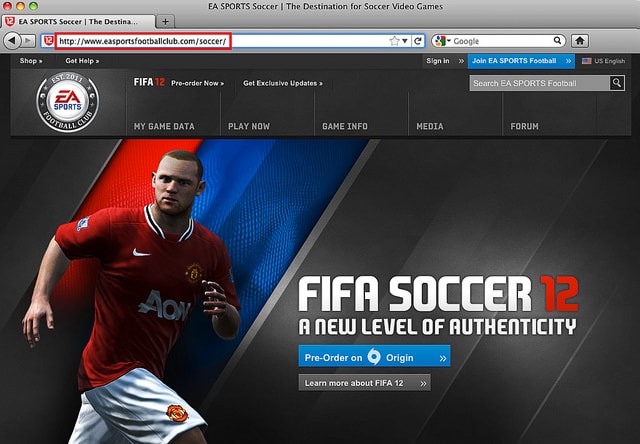Viewport: 640px width, 444px height.
Task: Click the EA SPORTS Football Club logo
Action: coord(67,102)
